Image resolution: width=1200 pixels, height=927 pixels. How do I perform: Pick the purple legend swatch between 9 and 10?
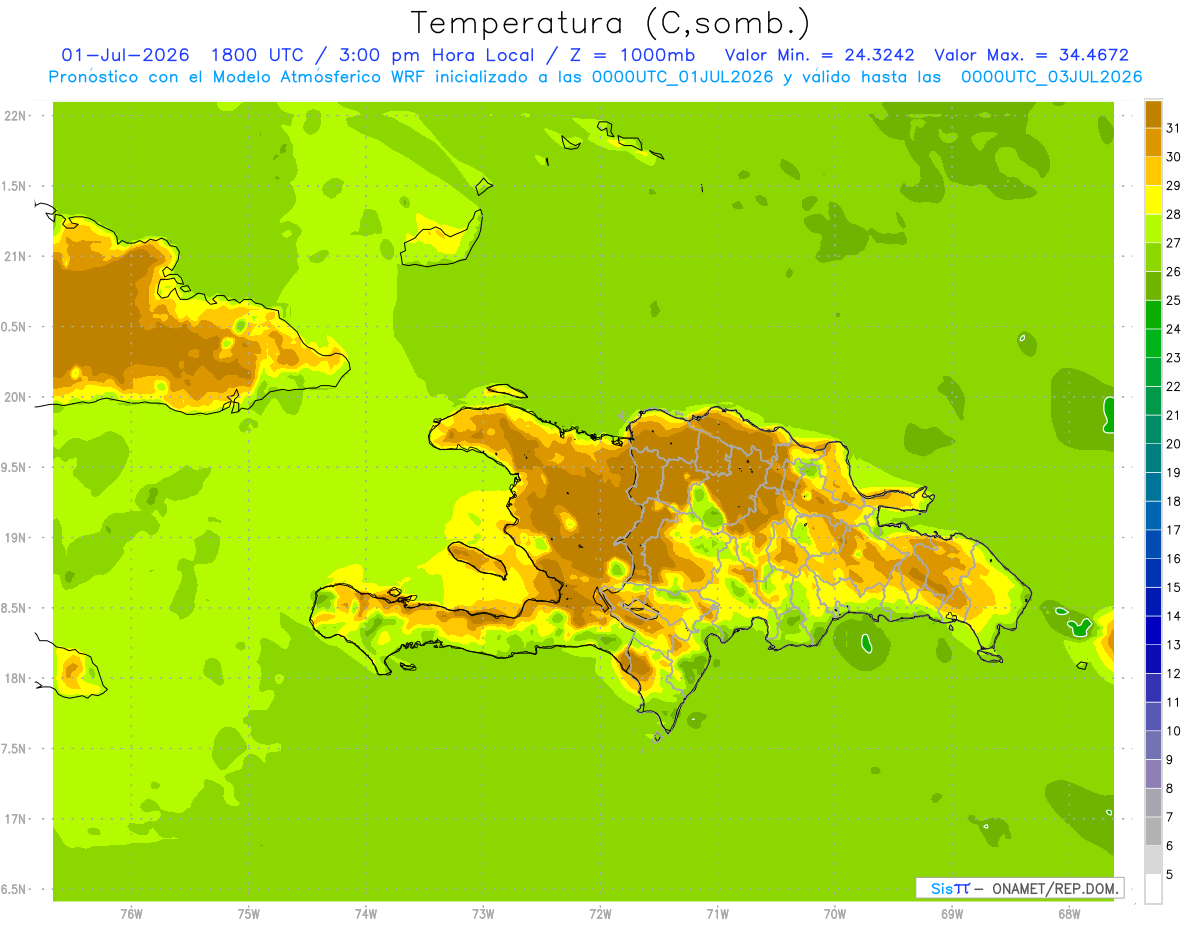[1153, 746]
